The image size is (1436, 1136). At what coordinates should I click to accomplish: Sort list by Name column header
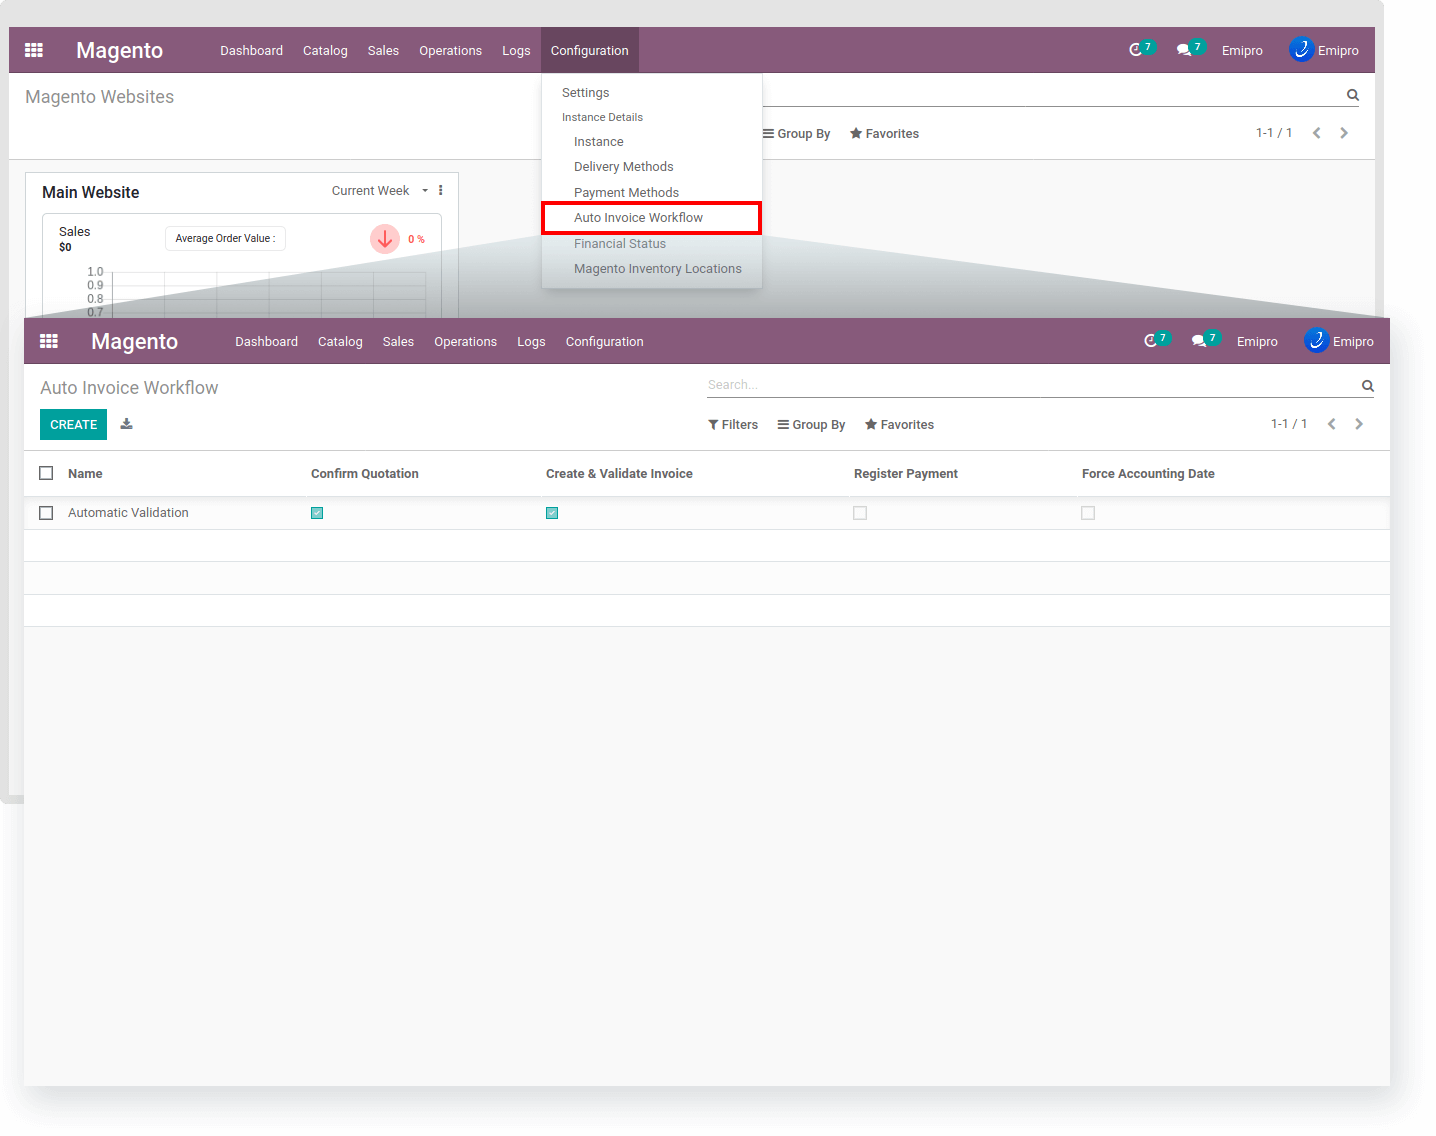[85, 474]
